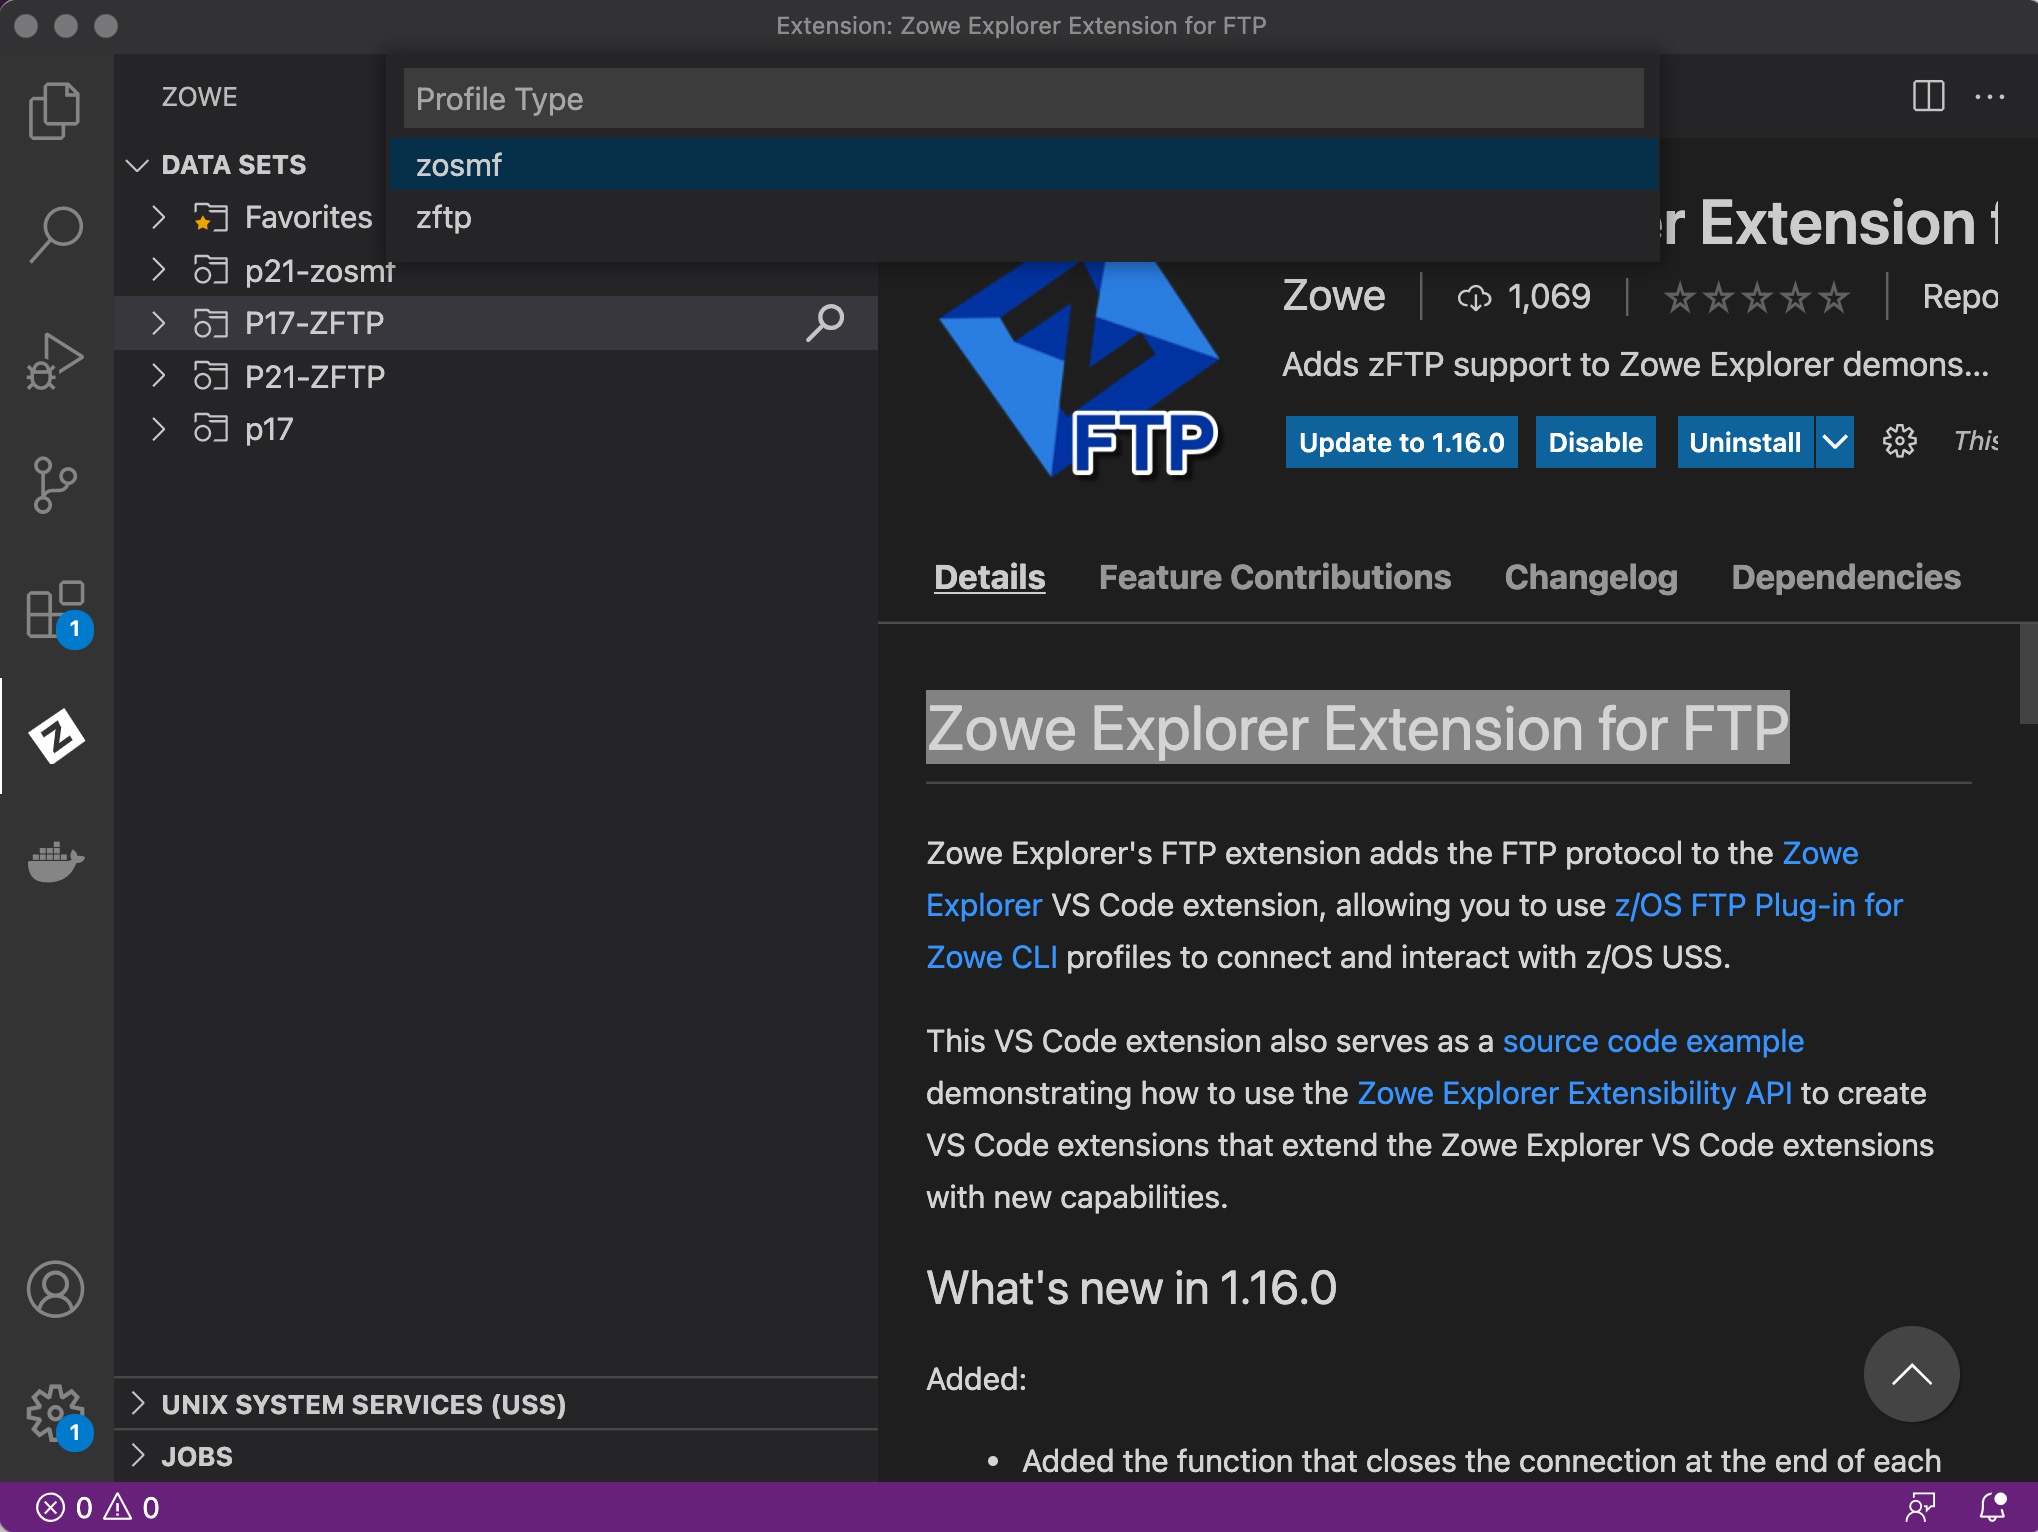Viewport: 2038px width, 1532px height.
Task: Click the warnings count in status bar
Action: coord(132,1507)
